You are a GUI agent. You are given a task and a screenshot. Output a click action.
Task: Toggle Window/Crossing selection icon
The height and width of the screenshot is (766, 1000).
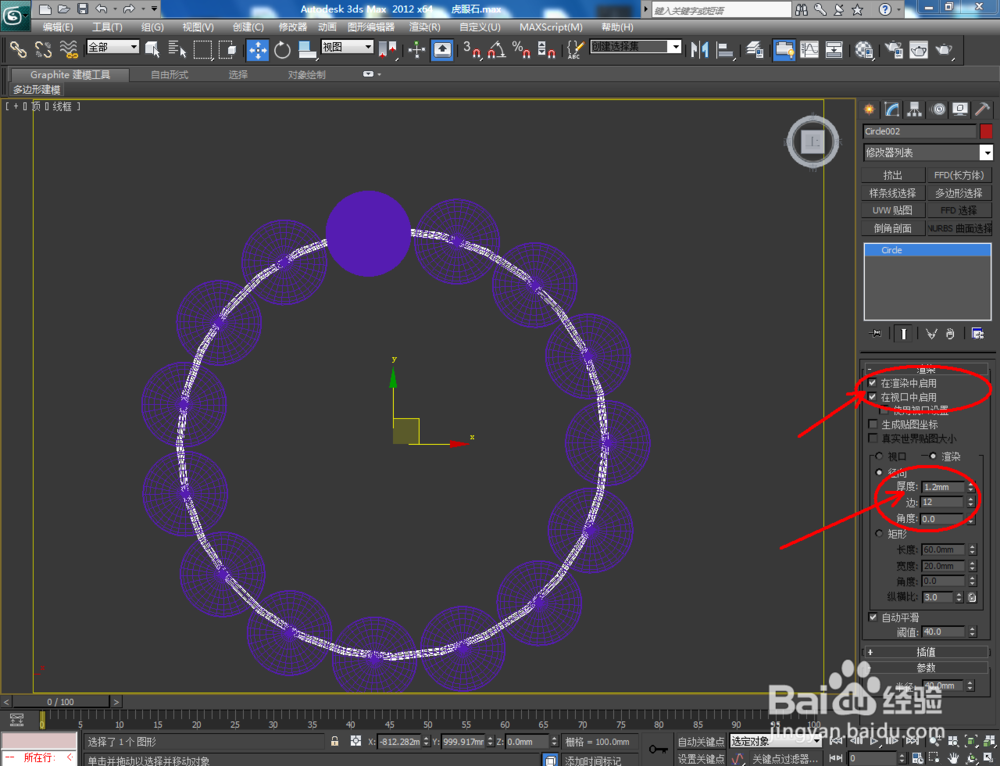click(x=228, y=49)
